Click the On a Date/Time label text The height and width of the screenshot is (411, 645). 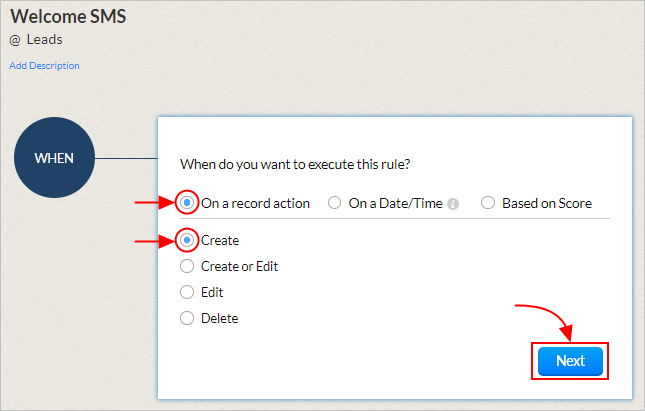pos(395,203)
